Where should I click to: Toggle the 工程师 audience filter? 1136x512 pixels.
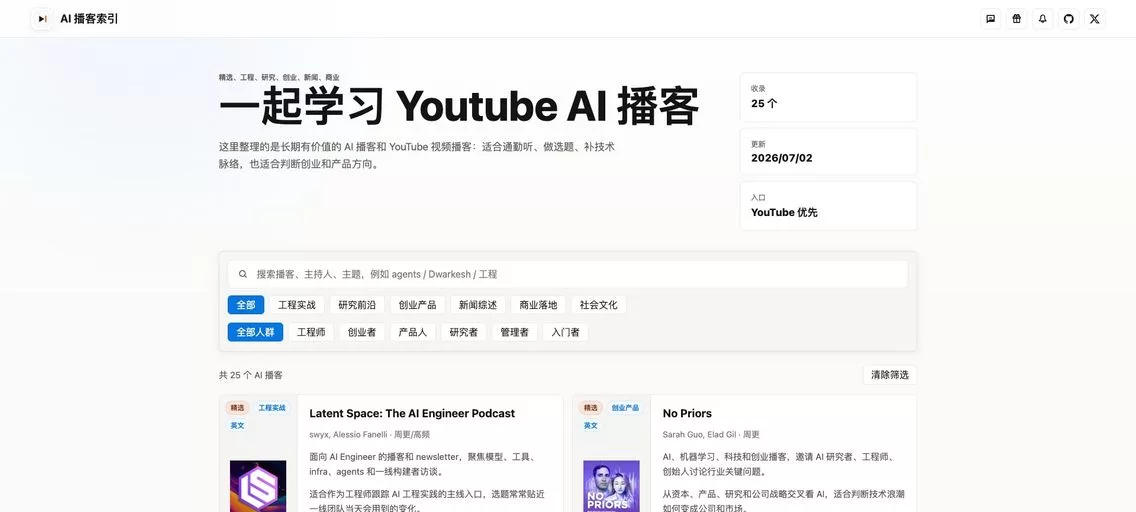(311, 332)
